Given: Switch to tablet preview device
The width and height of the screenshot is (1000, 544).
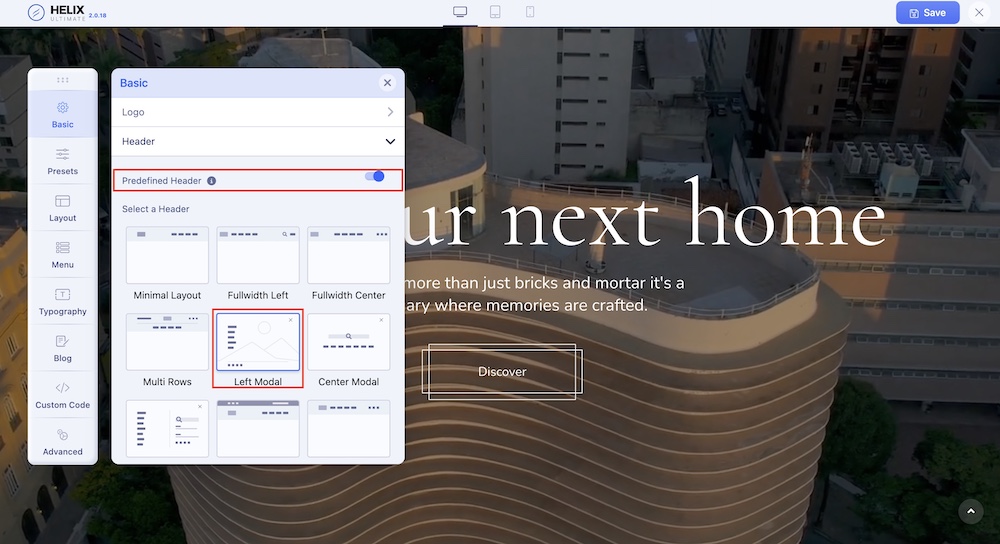Looking at the screenshot, I should point(495,12).
